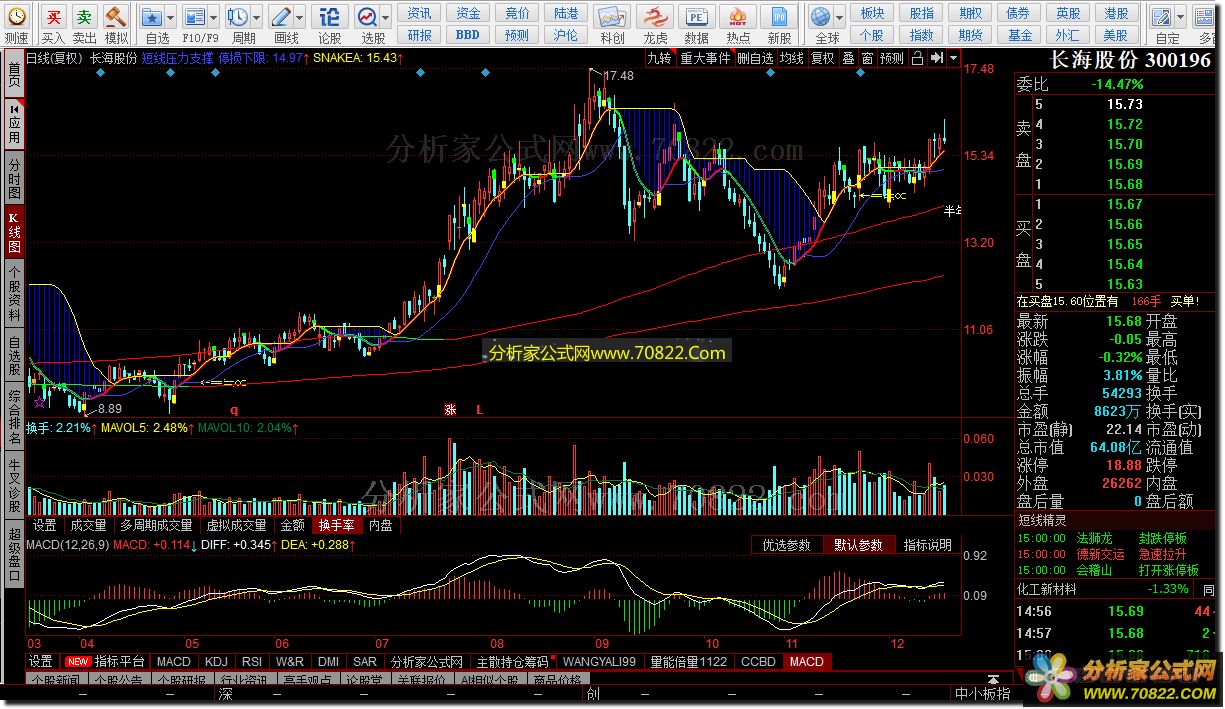Open the 选股 stock picker icon

pyautogui.click(x=368, y=17)
